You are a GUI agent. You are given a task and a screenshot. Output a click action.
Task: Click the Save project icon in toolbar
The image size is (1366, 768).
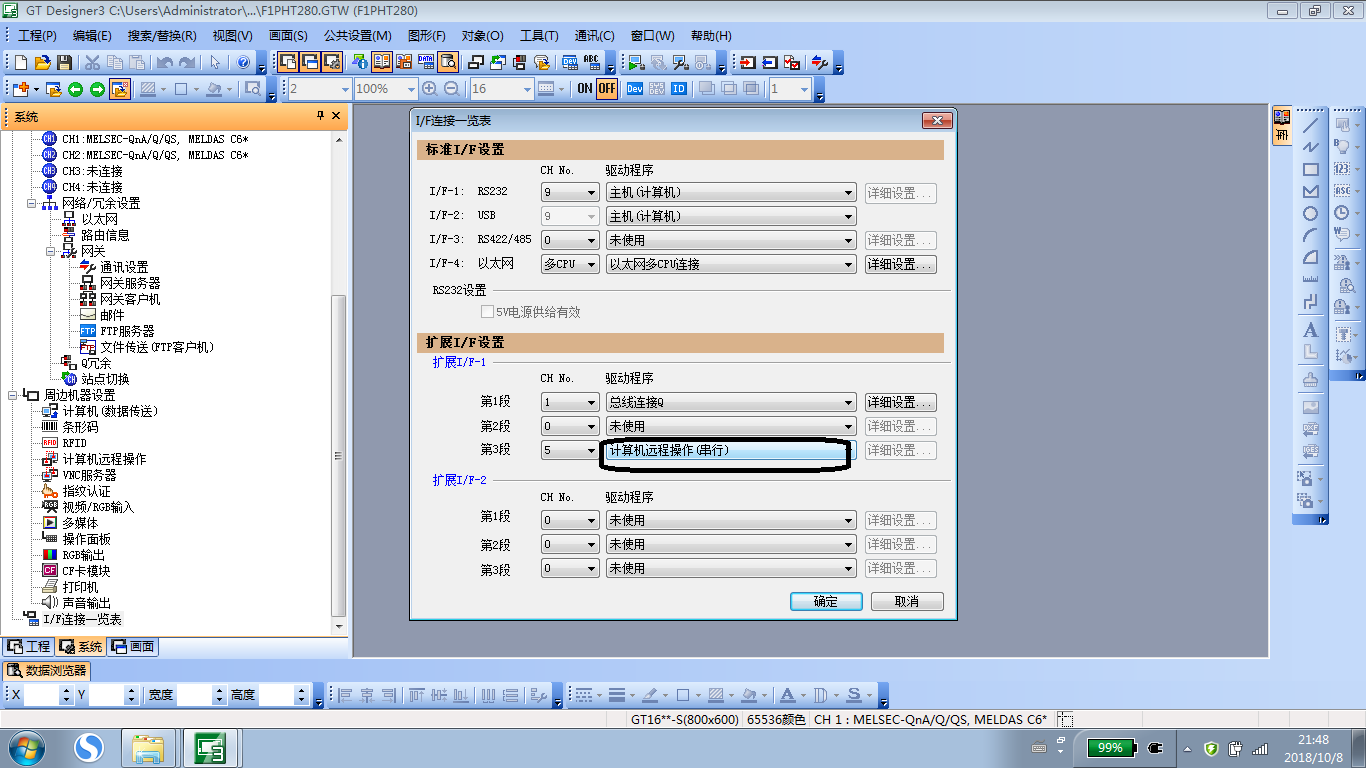click(64, 62)
